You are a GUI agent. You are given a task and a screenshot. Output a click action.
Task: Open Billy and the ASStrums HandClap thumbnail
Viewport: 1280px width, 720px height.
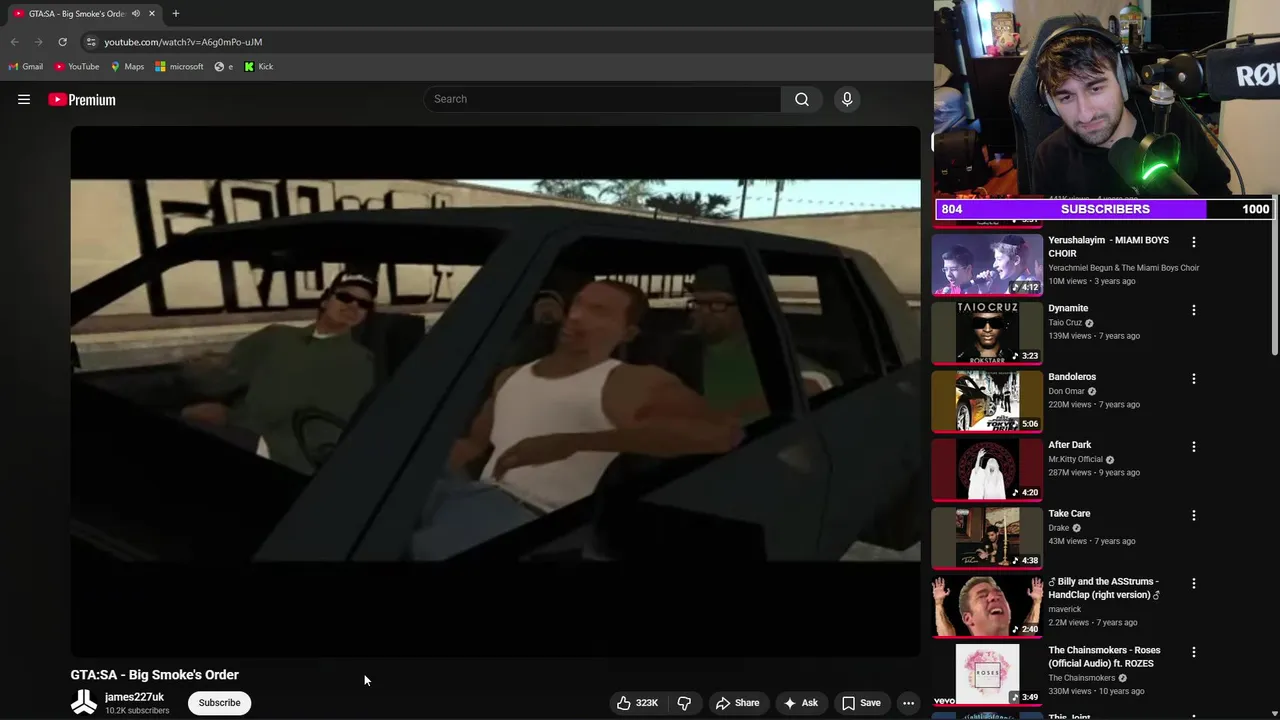[x=987, y=606]
